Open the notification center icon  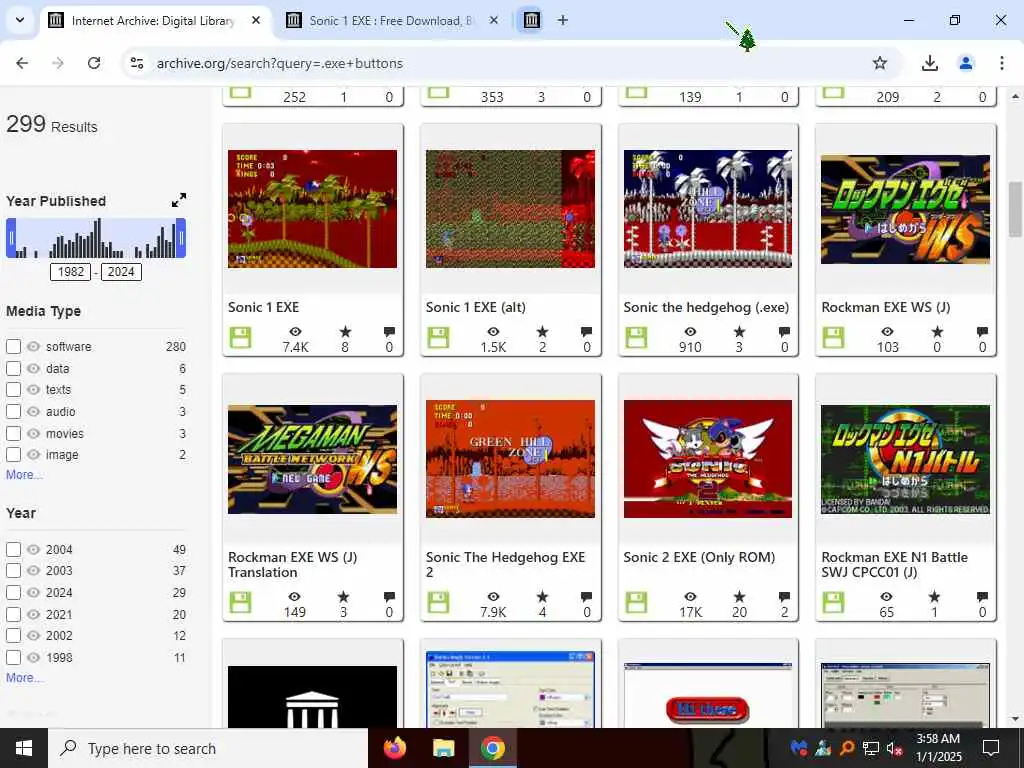tap(991, 748)
